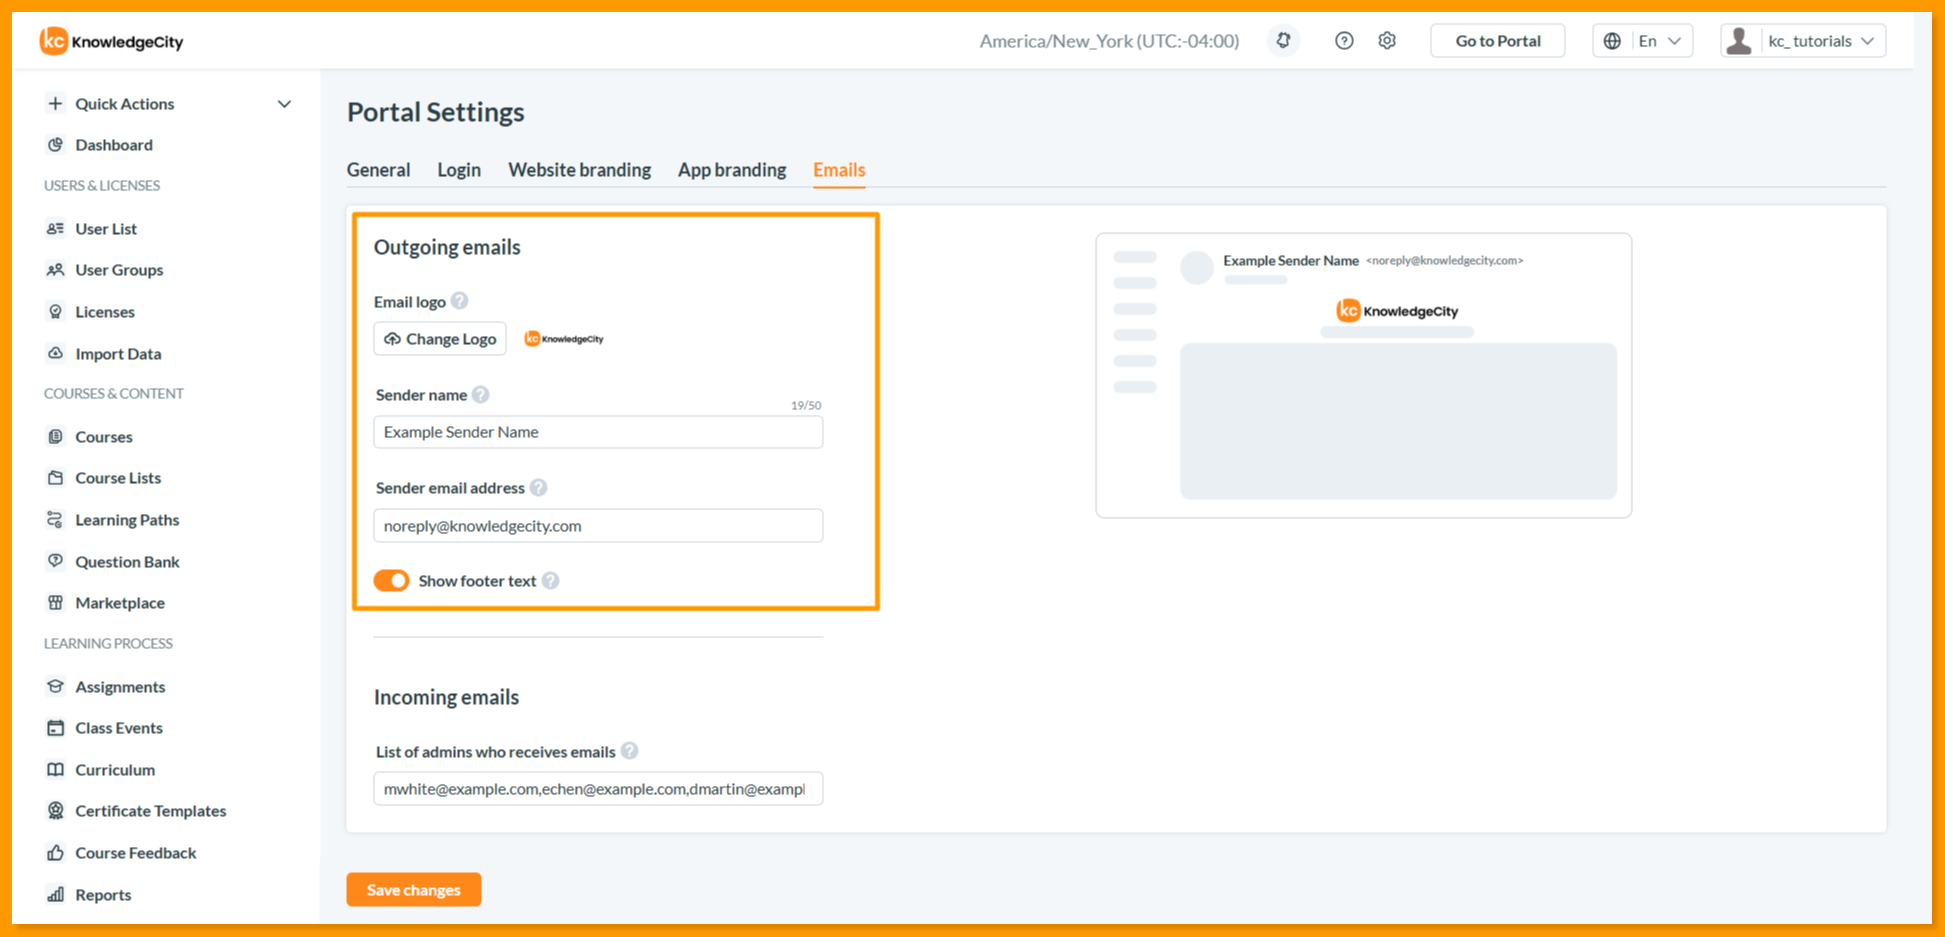Expand the Quick Actions menu
1945x937 pixels.
pyautogui.click(x=169, y=104)
